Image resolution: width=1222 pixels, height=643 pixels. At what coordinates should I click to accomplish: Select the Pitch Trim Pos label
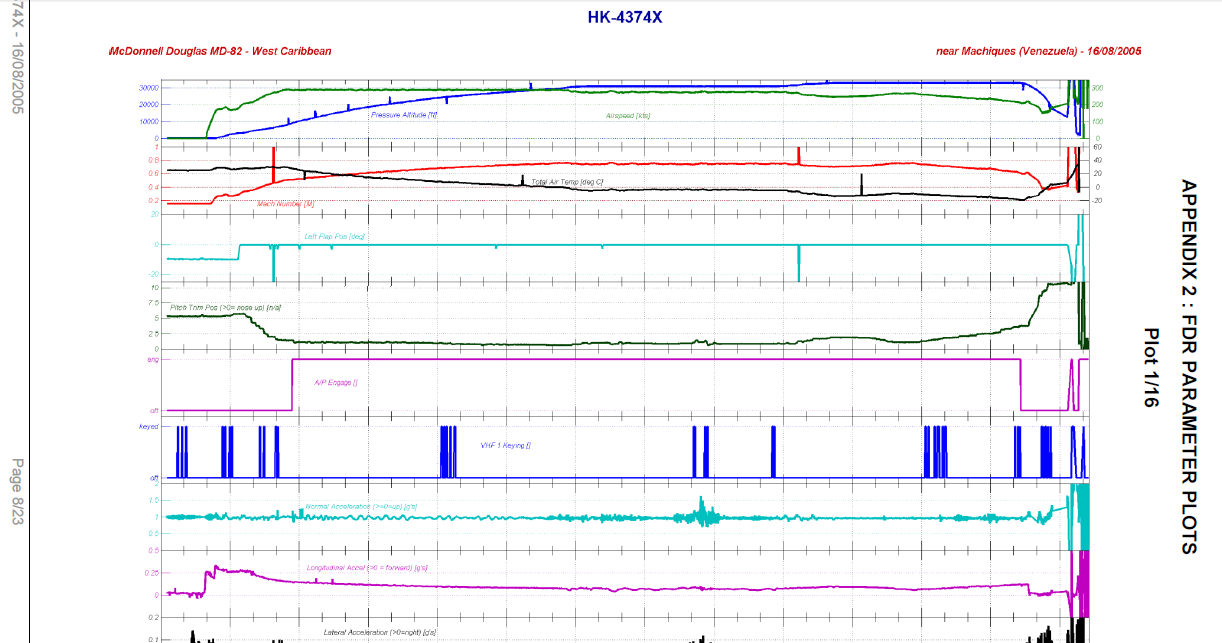tap(225, 307)
